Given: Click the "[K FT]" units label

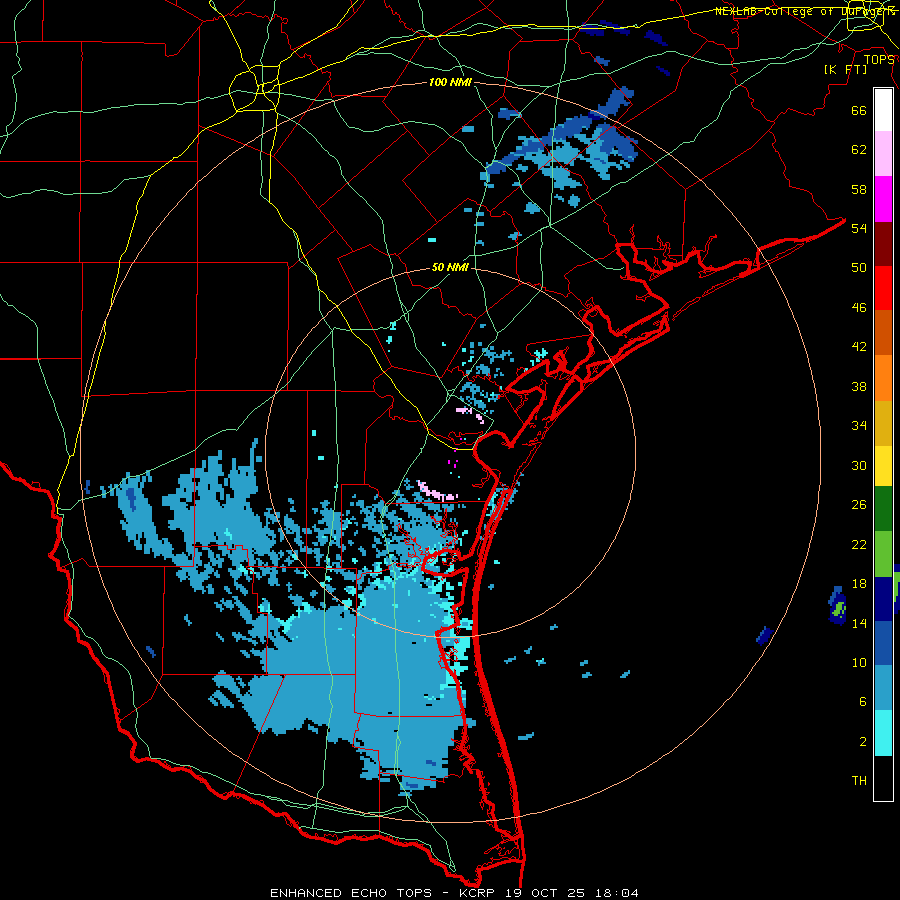Looking at the screenshot, I should coord(845,69).
